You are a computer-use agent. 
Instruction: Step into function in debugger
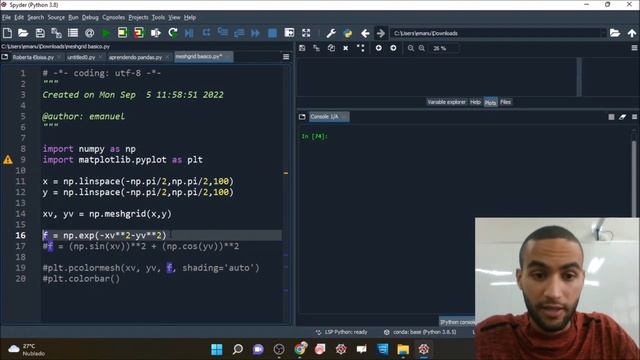pyautogui.click(x=223, y=33)
